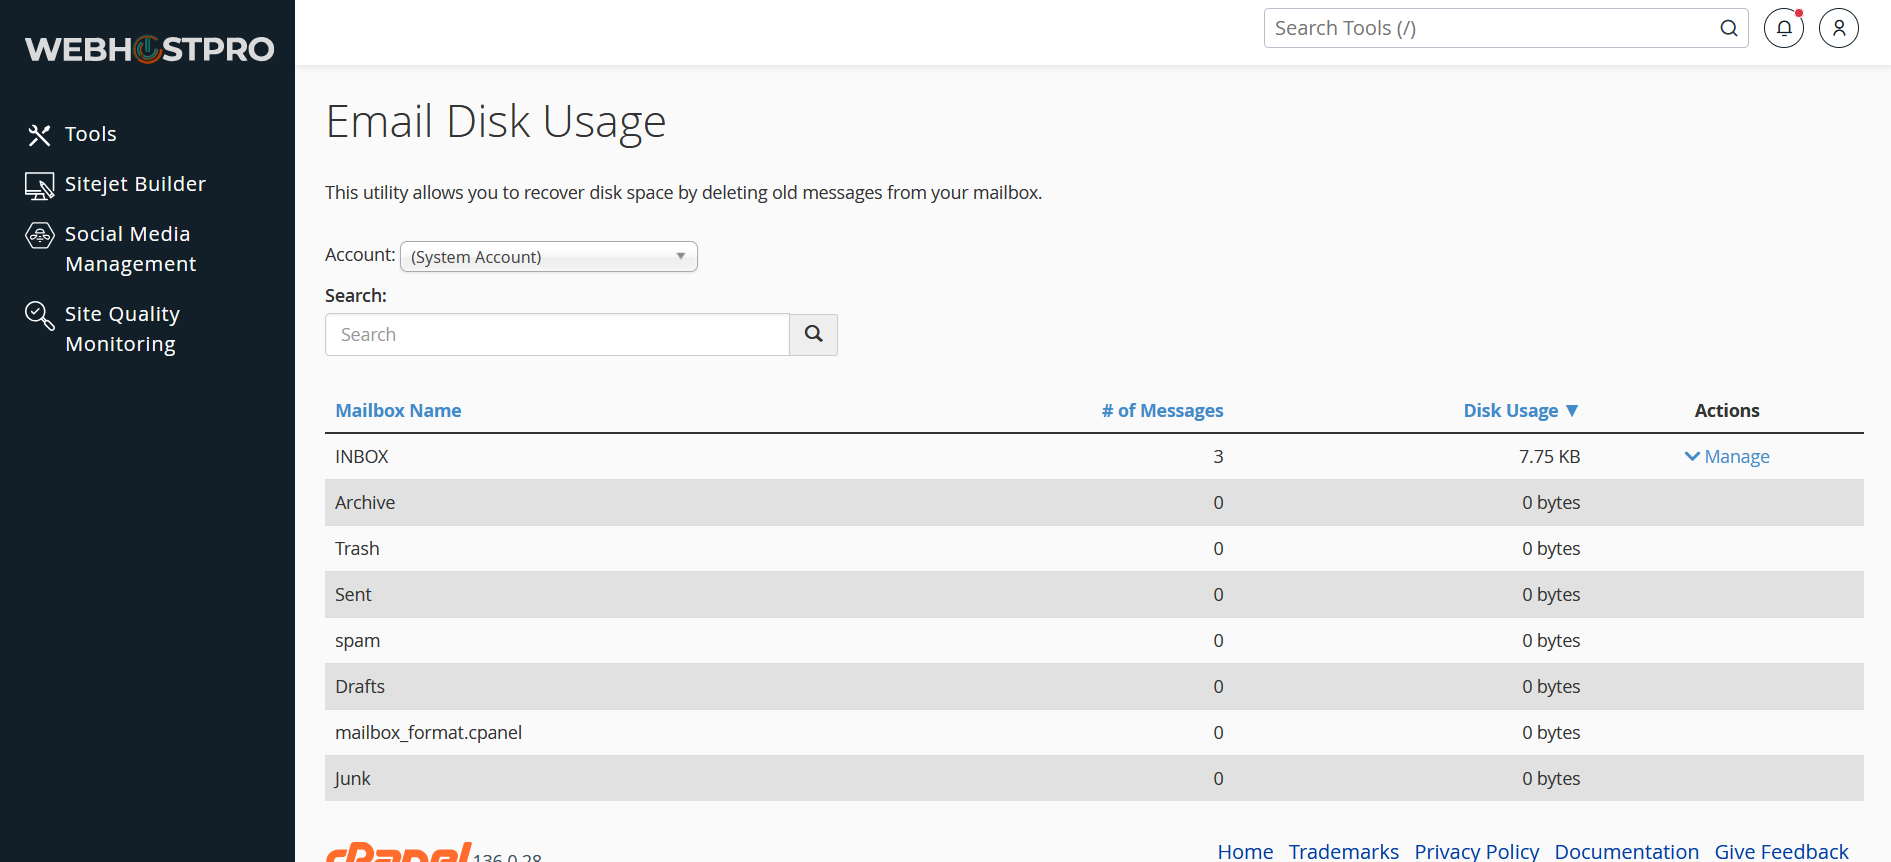
Task: Open the Trademarks footer link
Action: [1343, 852]
